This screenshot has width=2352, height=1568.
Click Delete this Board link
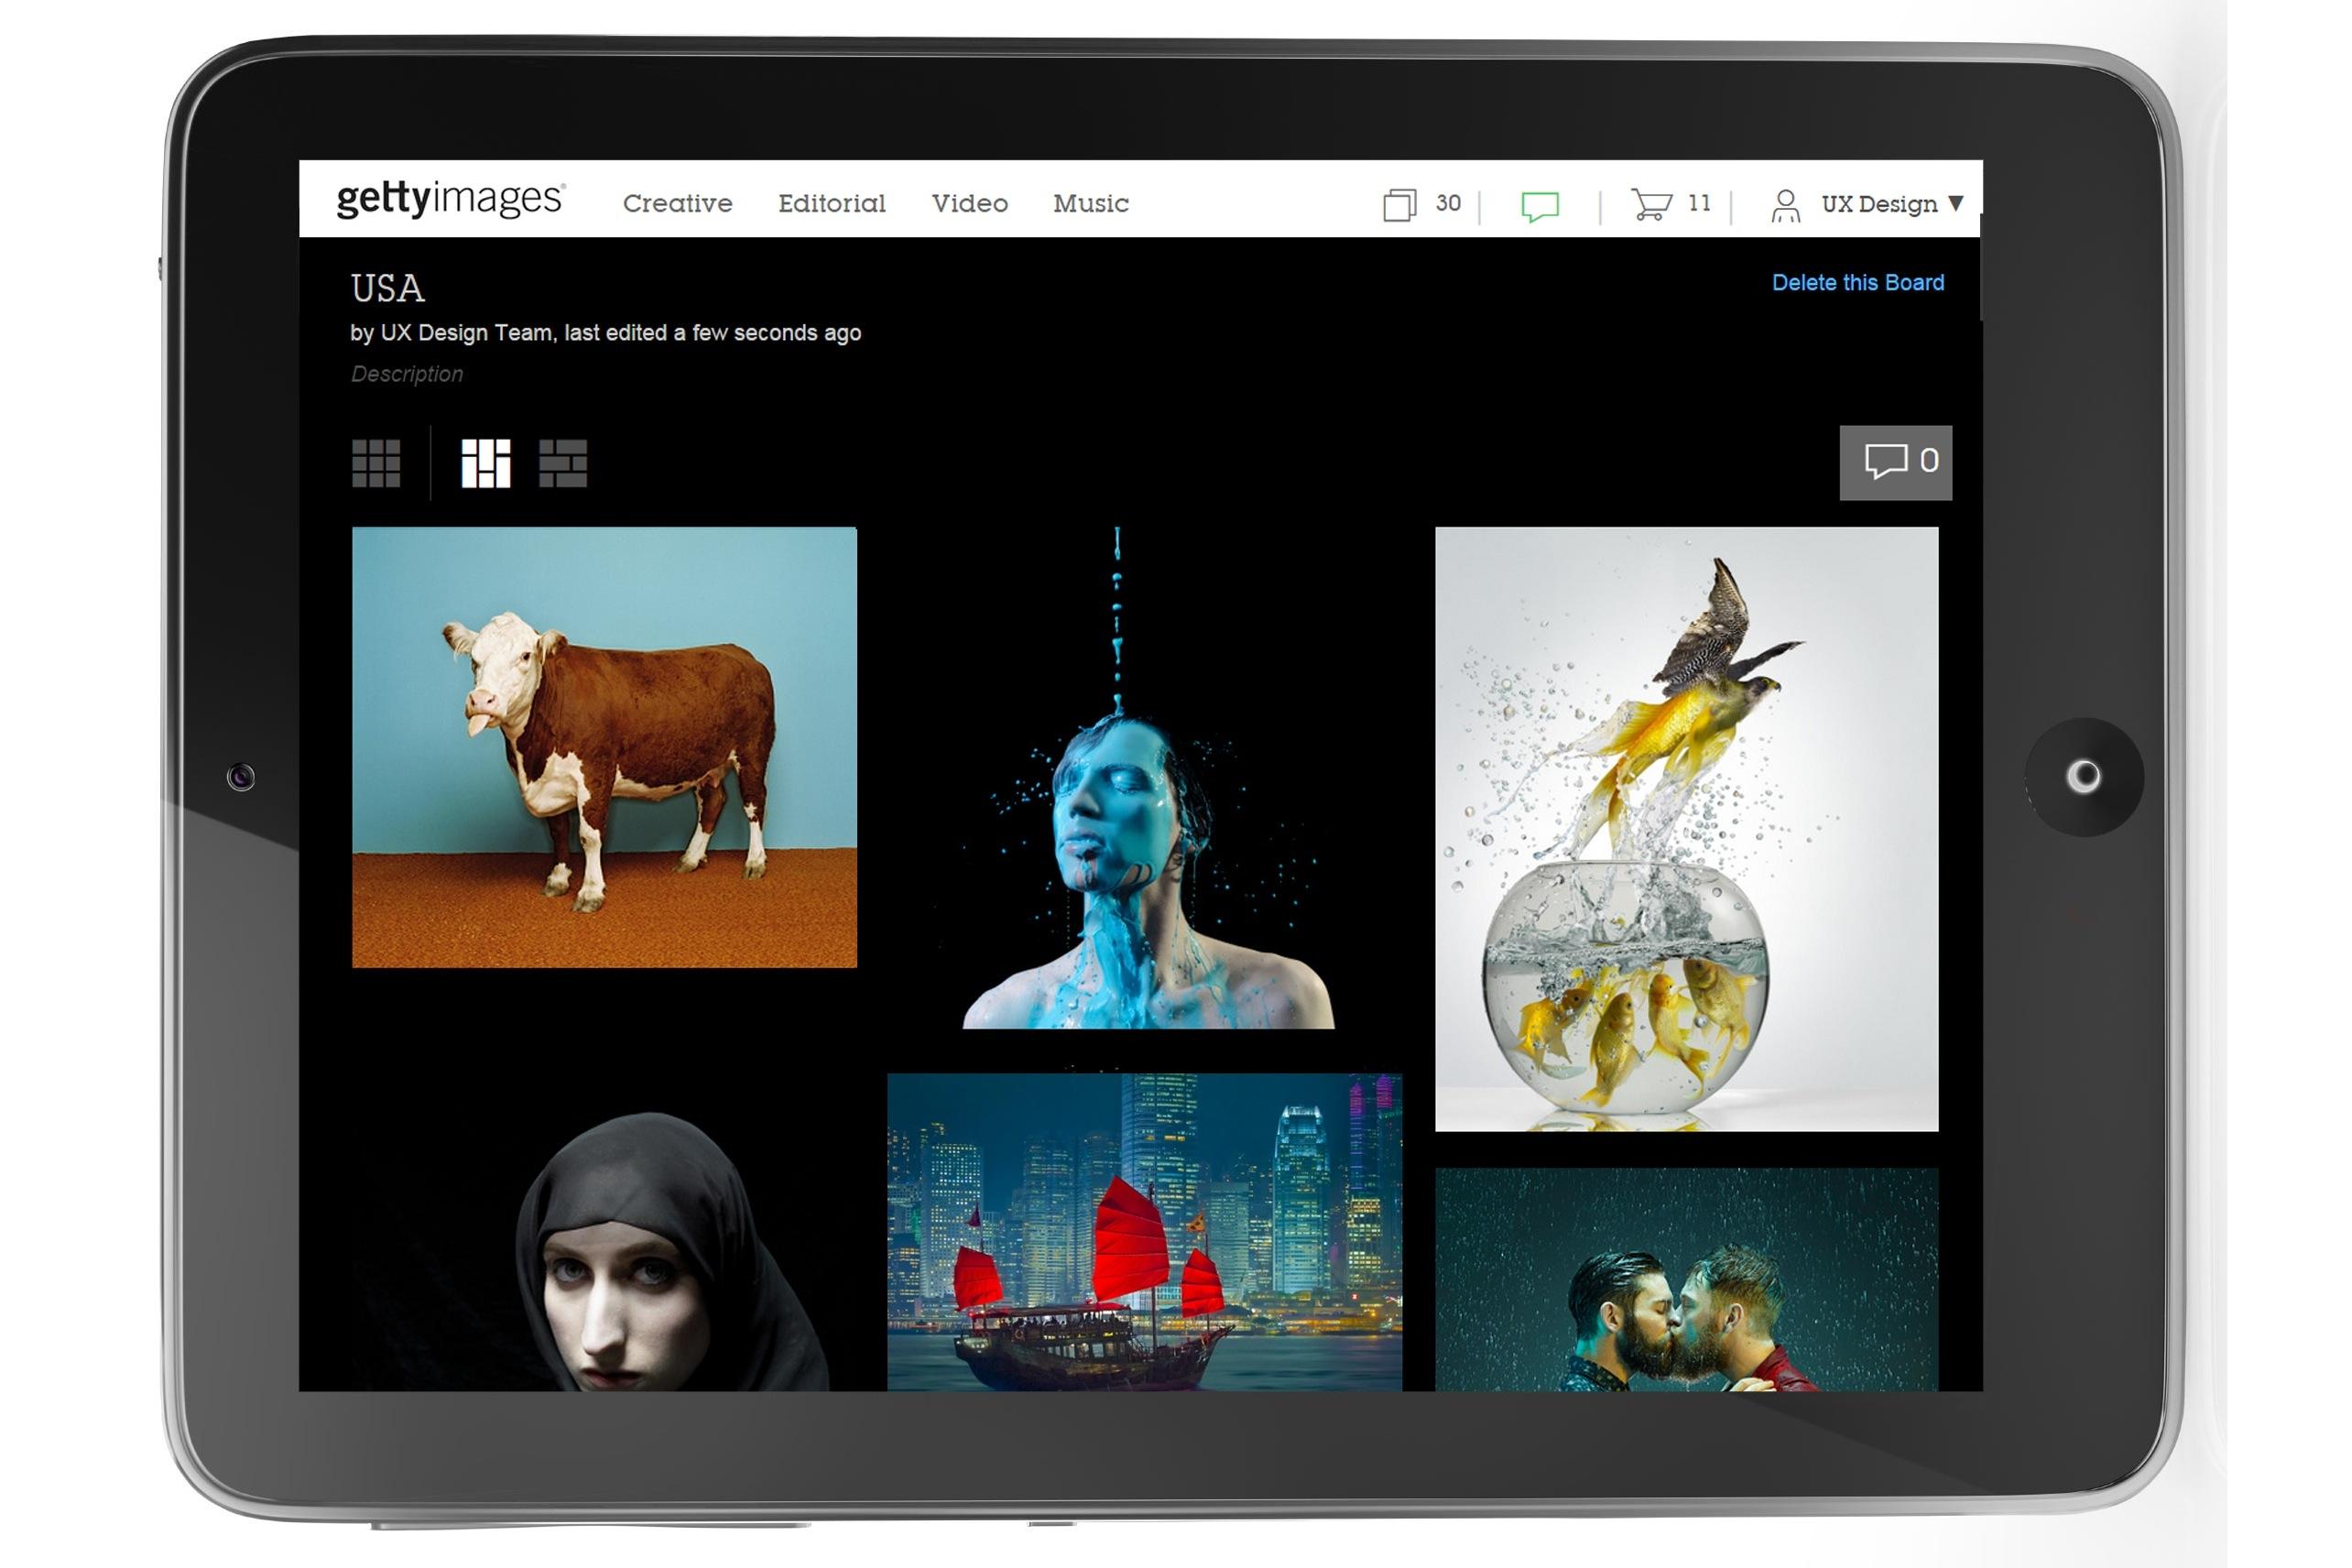pyautogui.click(x=1862, y=282)
